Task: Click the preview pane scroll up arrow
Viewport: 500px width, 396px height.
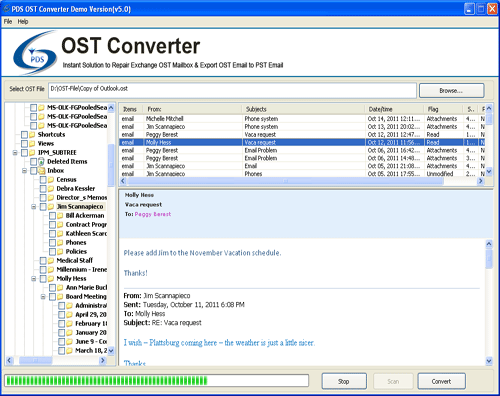Action: tap(489, 244)
